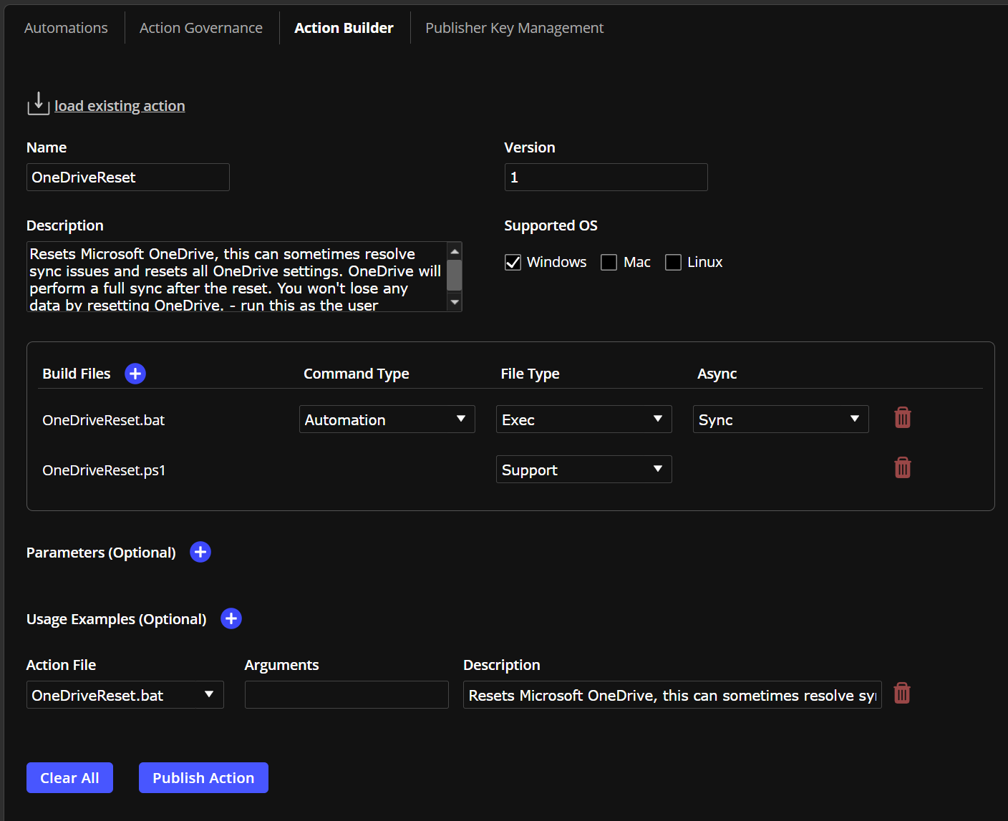Click the load existing action download icon
The width and height of the screenshot is (1008, 821).
38,104
